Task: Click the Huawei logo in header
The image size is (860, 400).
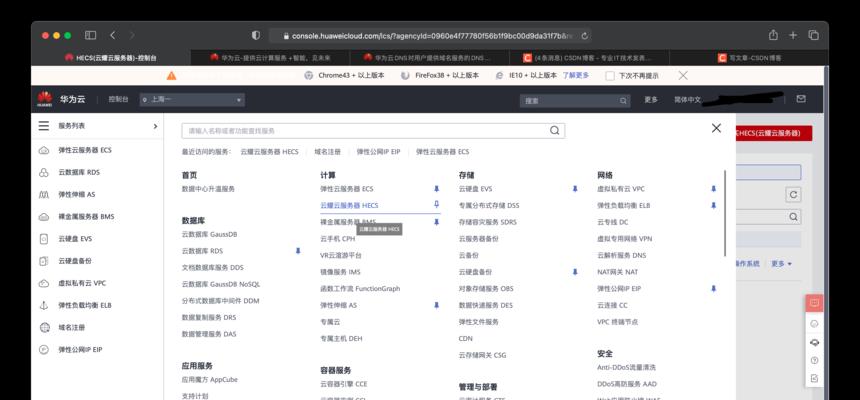Action: [45, 99]
